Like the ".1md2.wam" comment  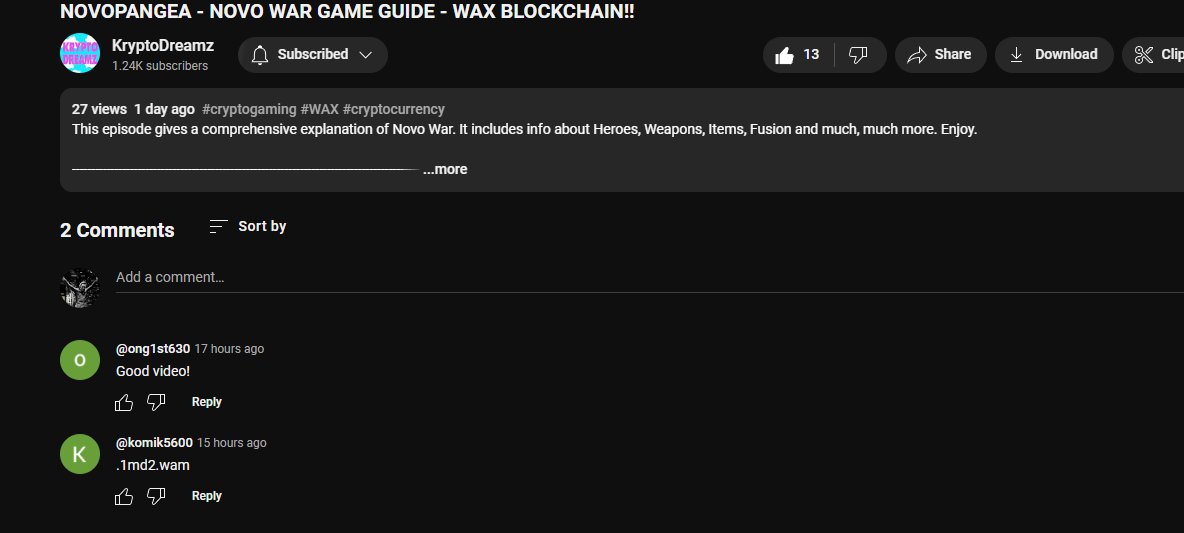pyautogui.click(x=124, y=497)
